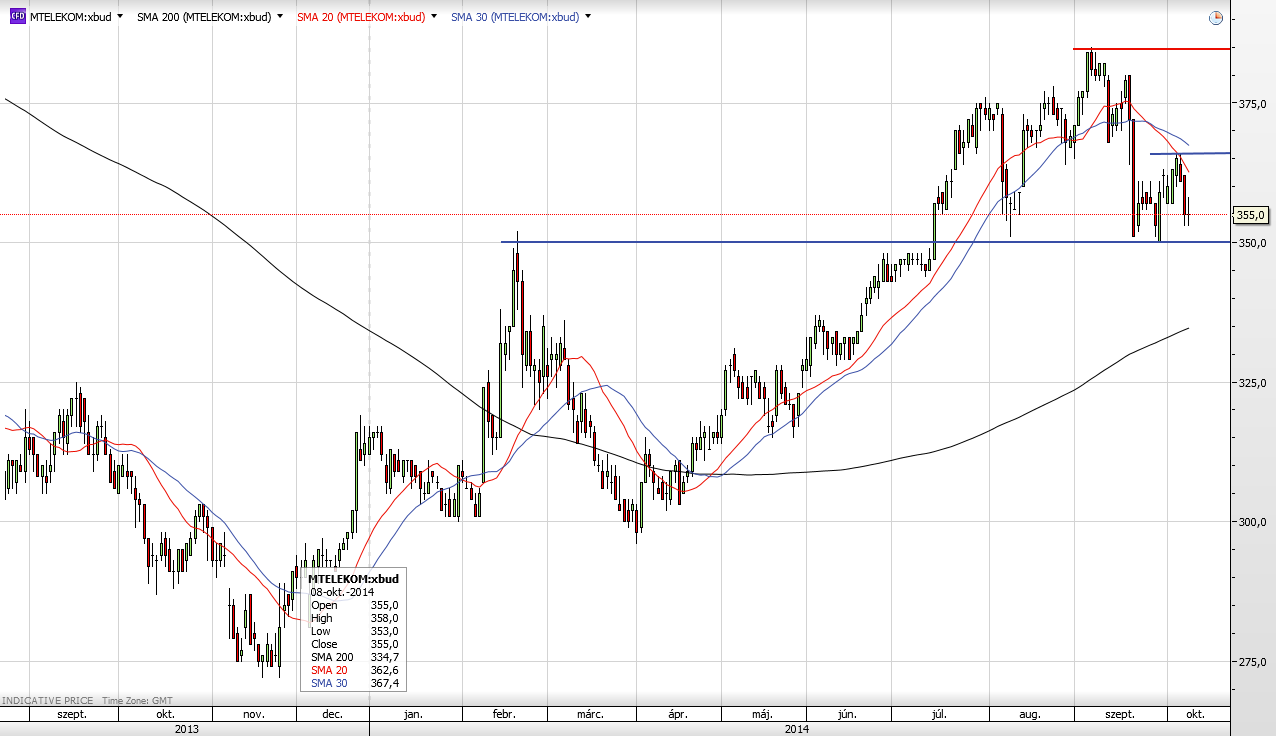Click the Low 353,0 tooltip row
Screen dimensions: 1276x736
(x=355, y=631)
